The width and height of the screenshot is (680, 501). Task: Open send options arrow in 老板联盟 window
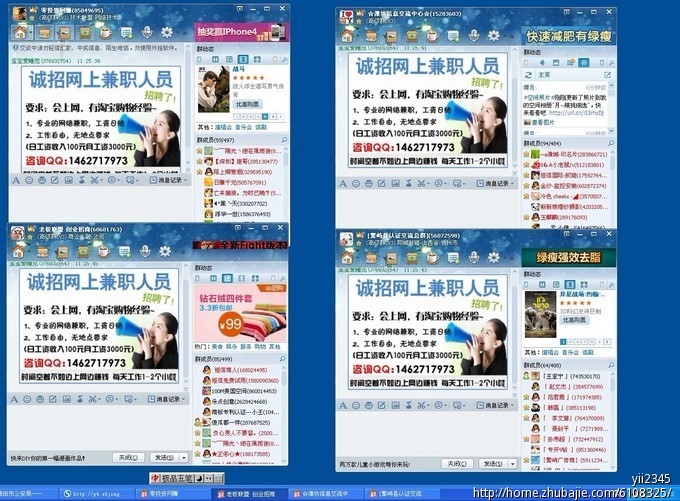click(184, 458)
